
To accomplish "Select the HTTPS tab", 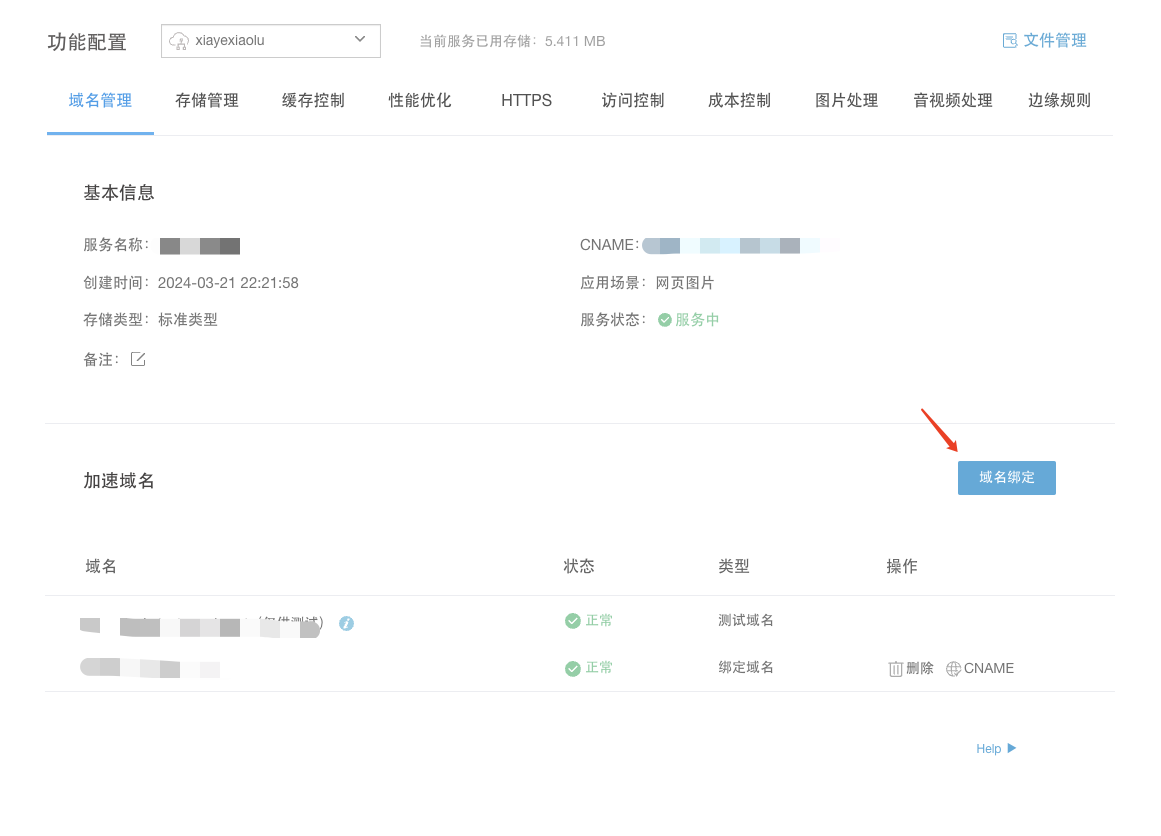I will pos(526,100).
